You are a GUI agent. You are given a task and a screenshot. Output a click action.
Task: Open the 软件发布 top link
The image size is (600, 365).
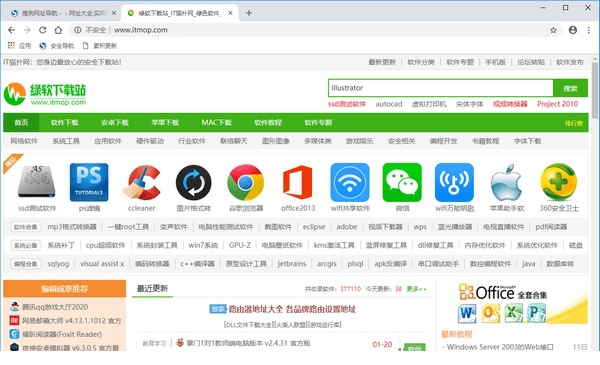570,62
